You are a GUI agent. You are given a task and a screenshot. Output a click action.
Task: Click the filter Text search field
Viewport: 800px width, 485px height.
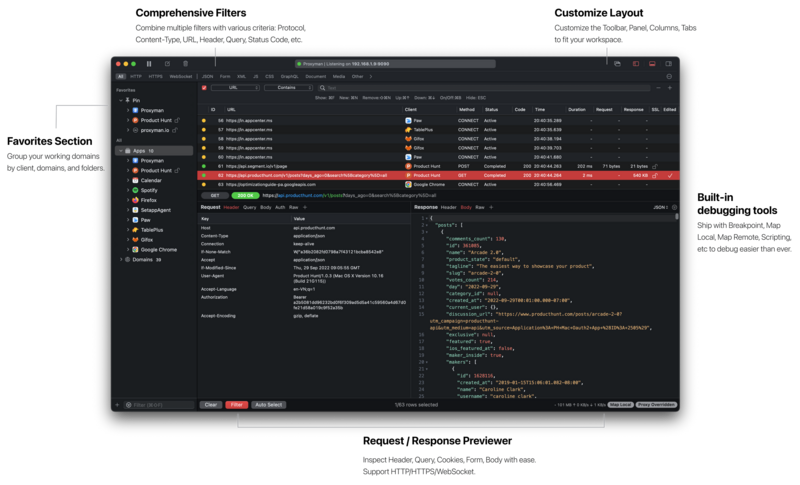click(484, 88)
